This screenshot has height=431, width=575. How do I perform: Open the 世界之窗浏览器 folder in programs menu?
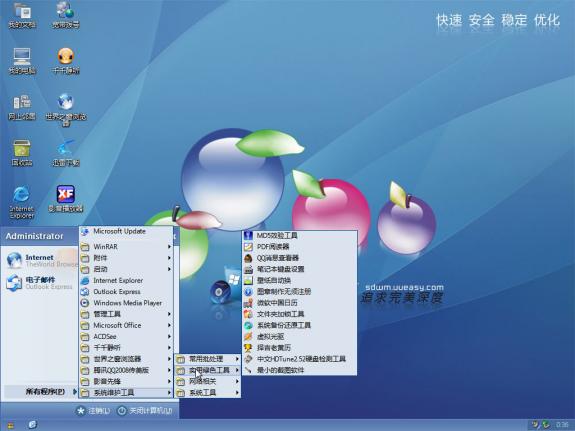(x=126, y=359)
